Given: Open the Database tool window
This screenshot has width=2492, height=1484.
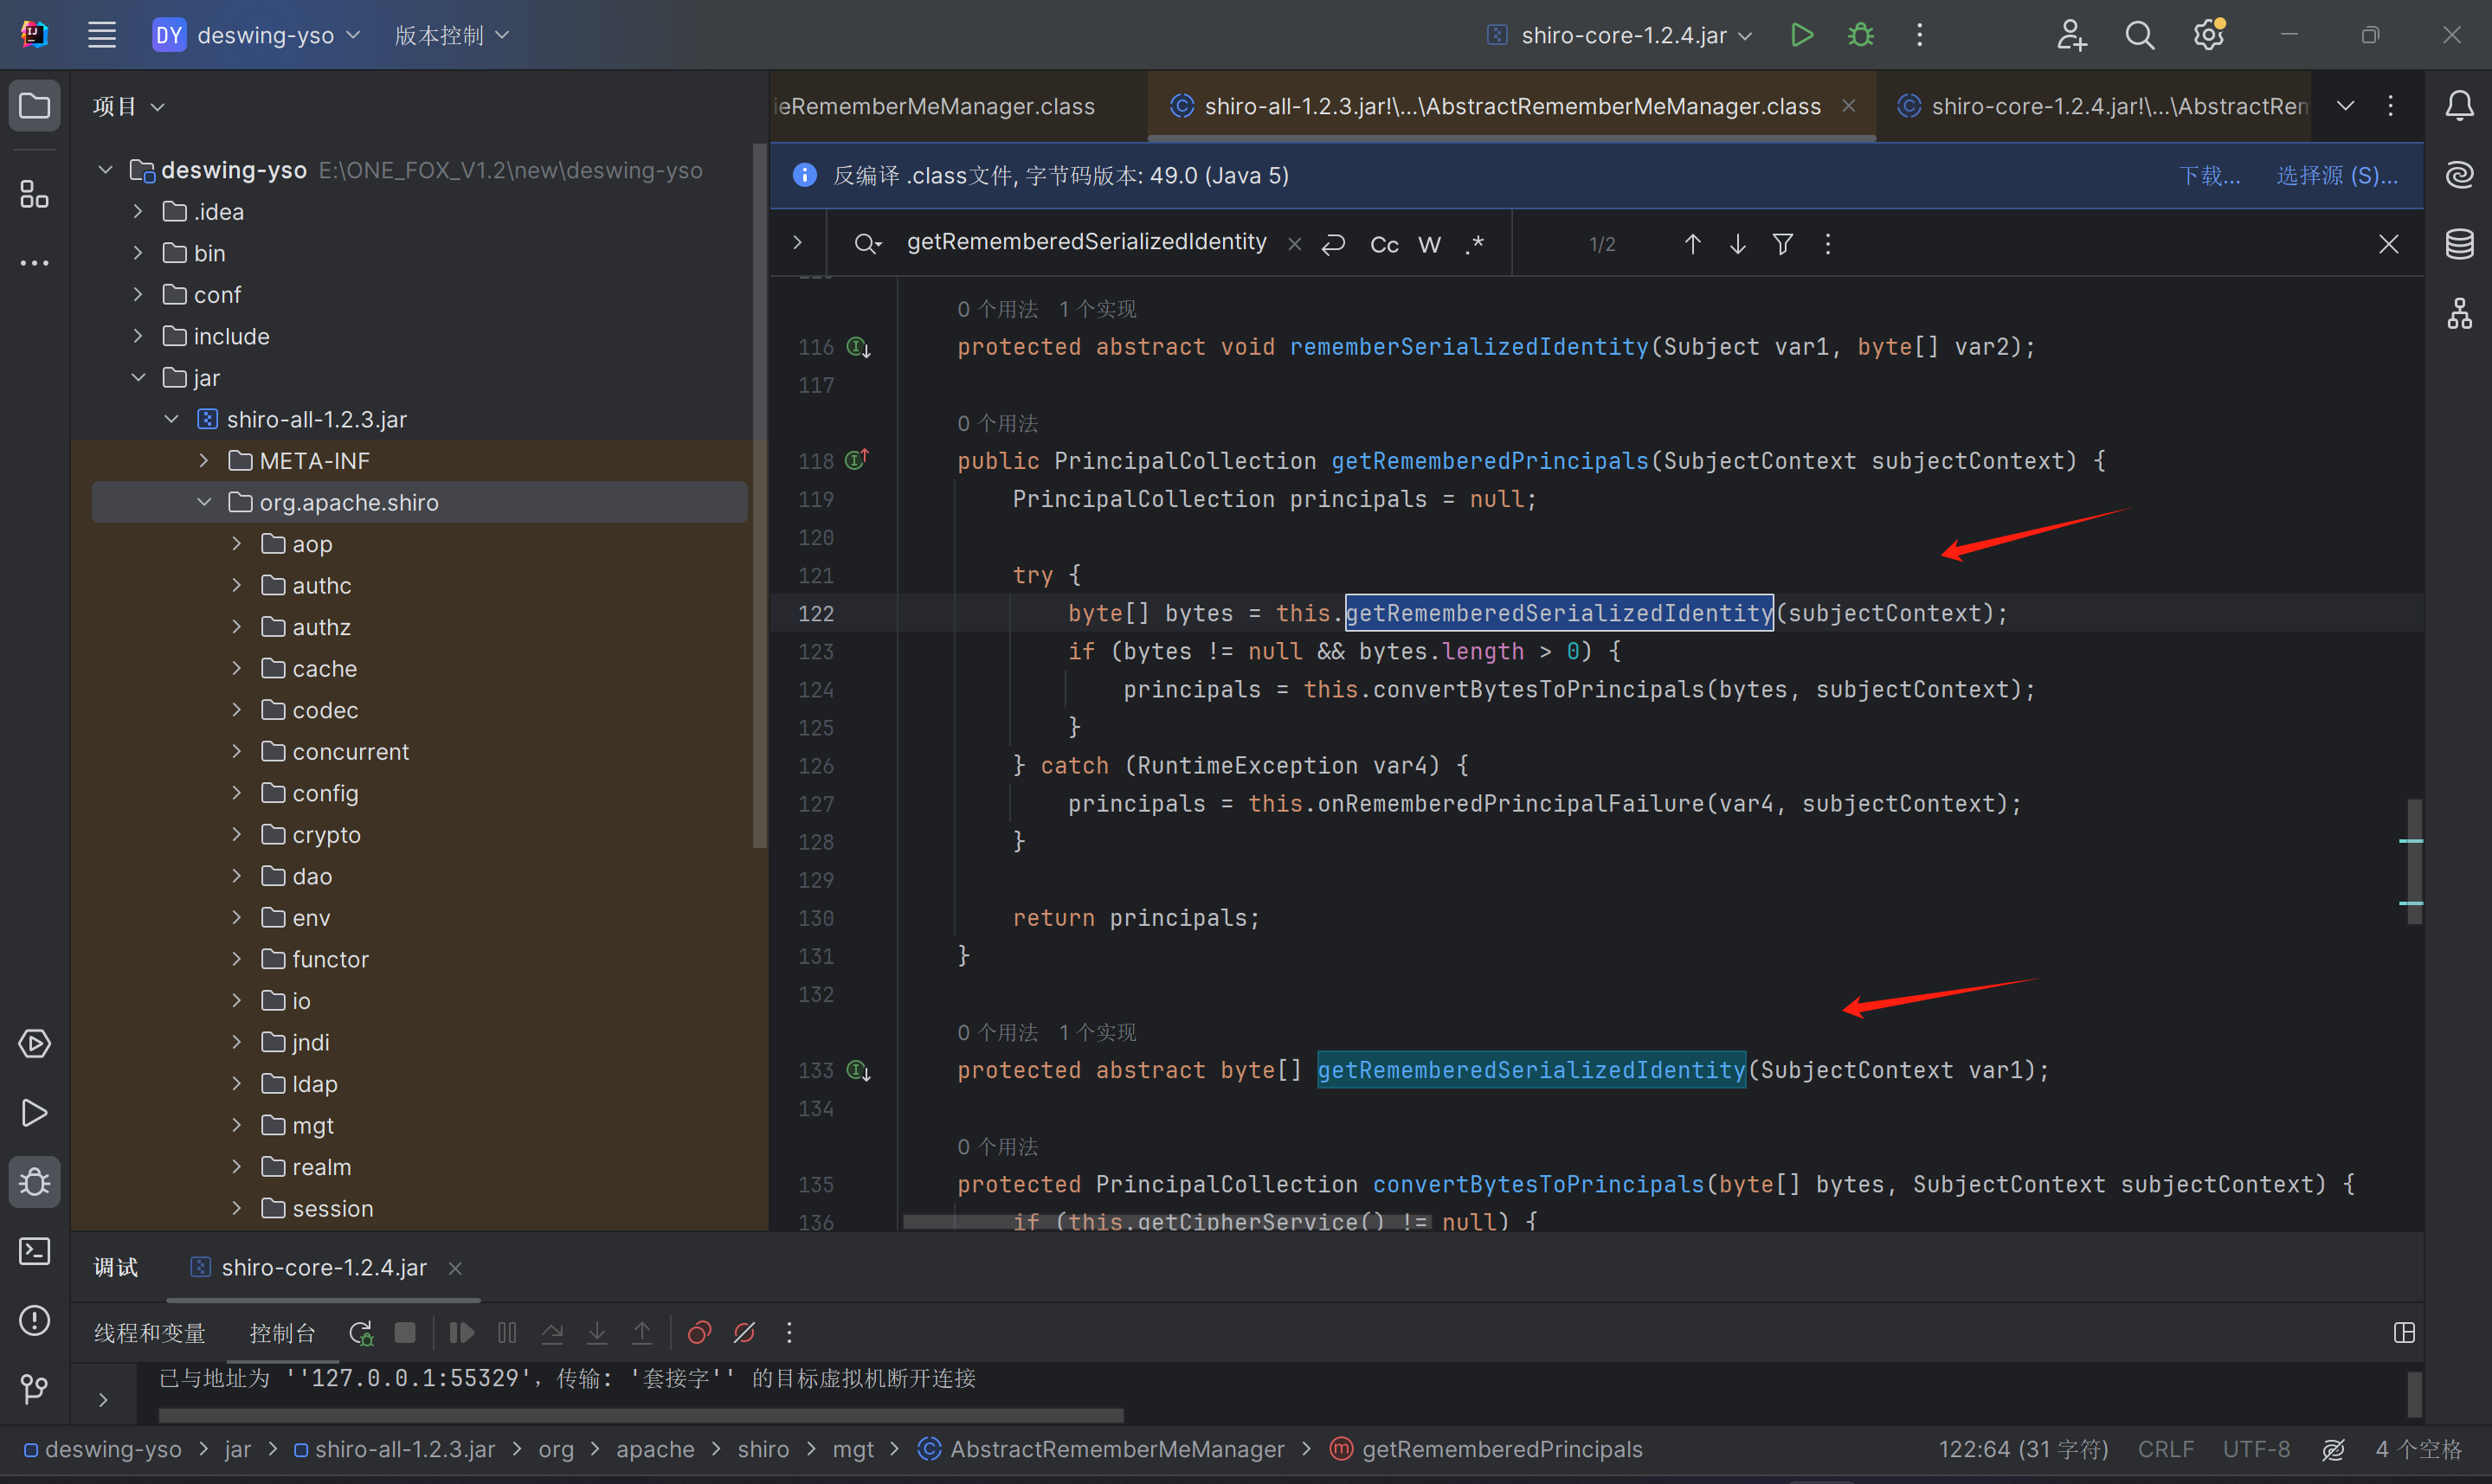Looking at the screenshot, I should (2459, 244).
